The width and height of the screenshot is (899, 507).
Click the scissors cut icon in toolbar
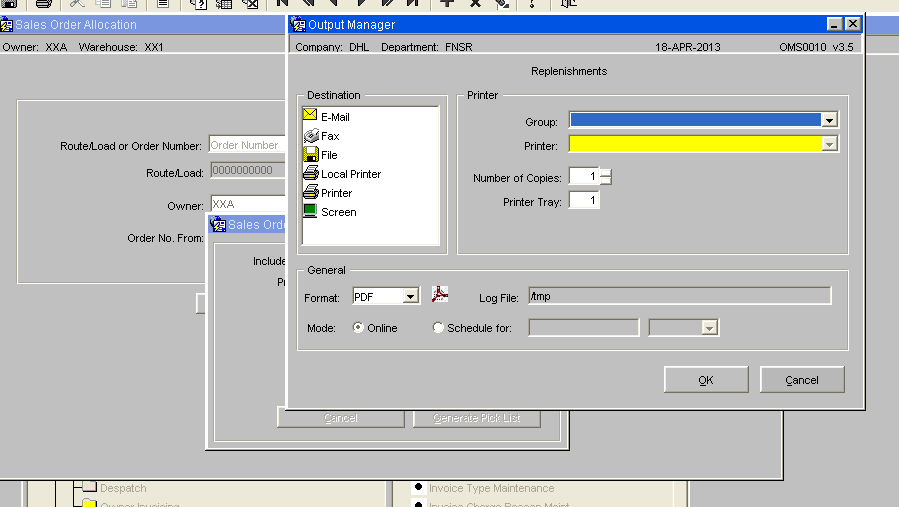(x=77, y=3)
